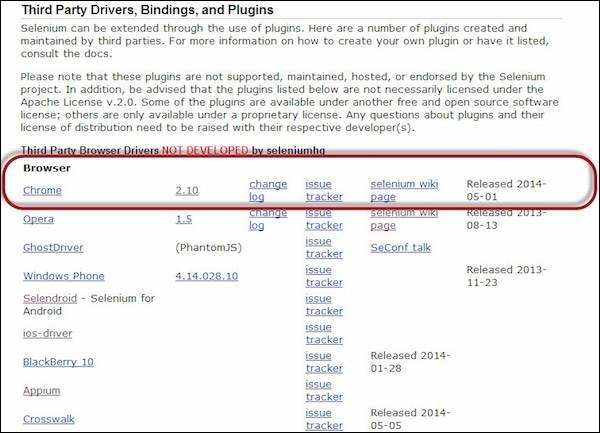The width and height of the screenshot is (600, 433).
Task: Open the Chrome change log link
Action: click(268, 190)
